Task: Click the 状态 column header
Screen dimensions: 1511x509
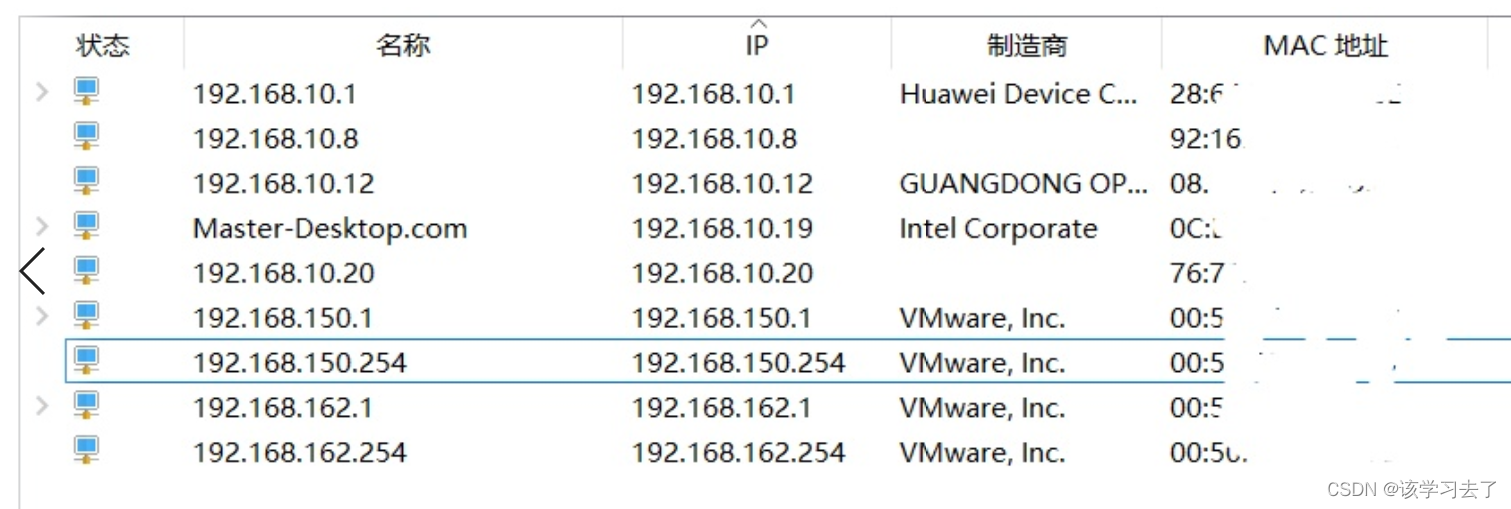Action: (102, 45)
